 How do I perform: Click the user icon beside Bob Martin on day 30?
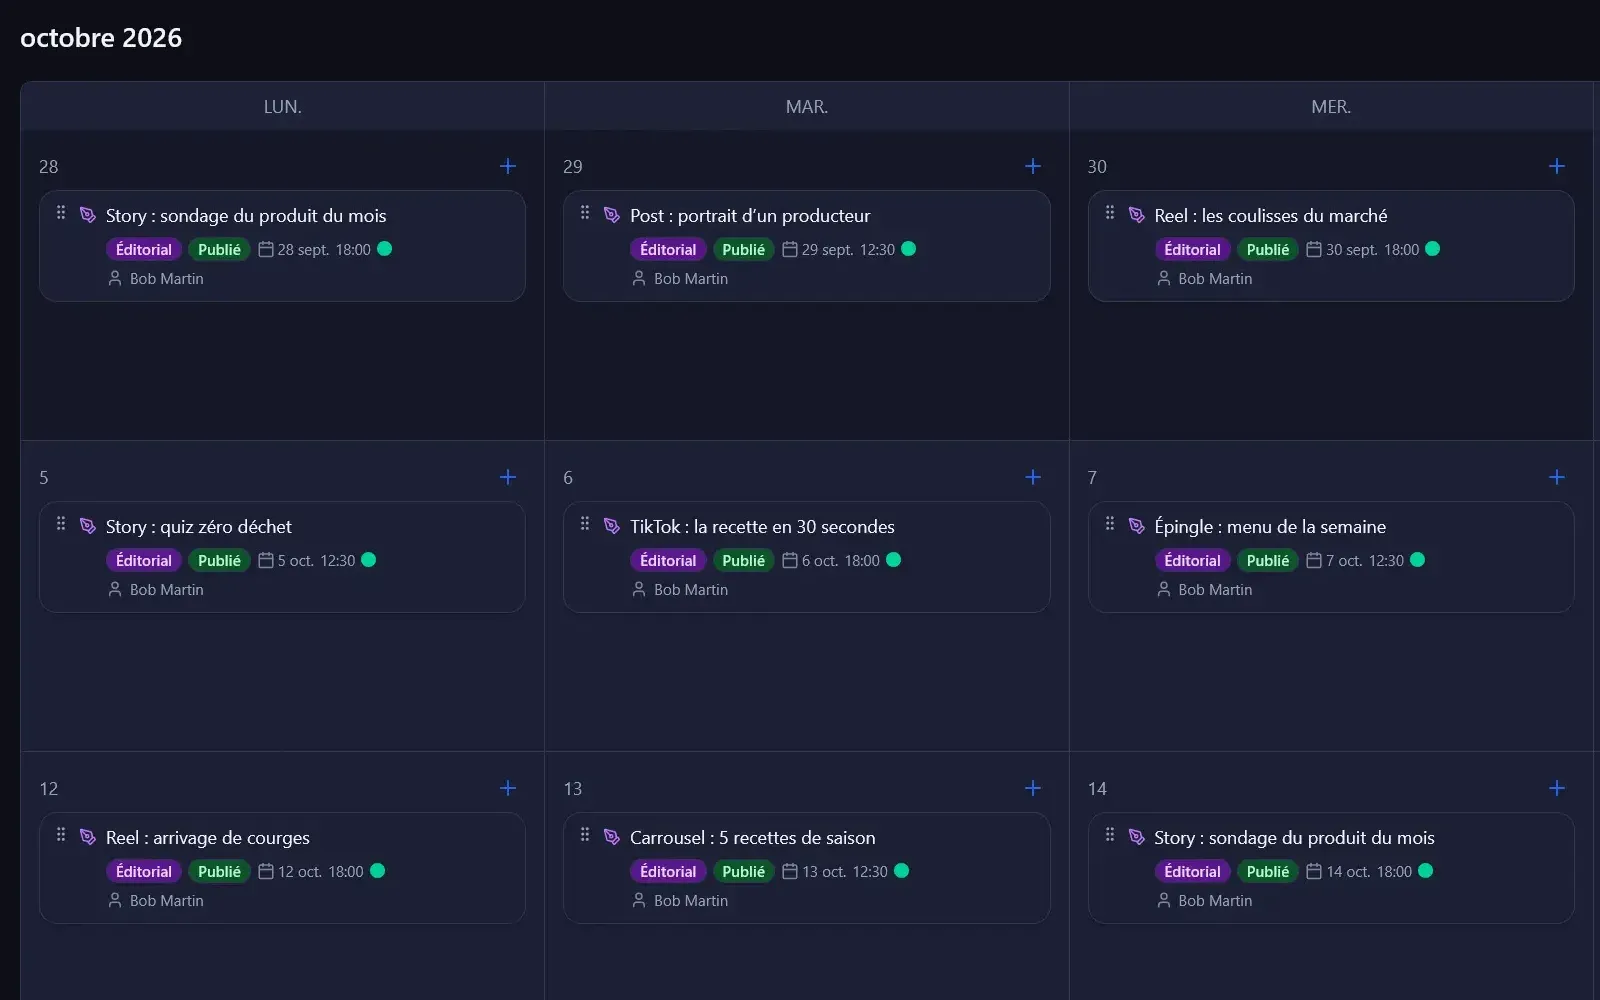(x=1164, y=278)
